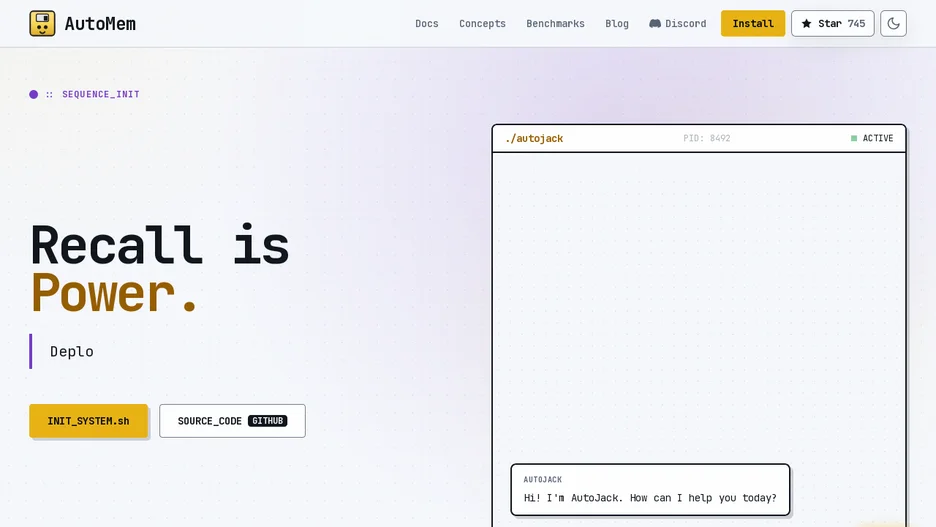The width and height of the screenshot is (936, 527).
Task: Click the ./autojack terminal title
Action: [534, 138]
